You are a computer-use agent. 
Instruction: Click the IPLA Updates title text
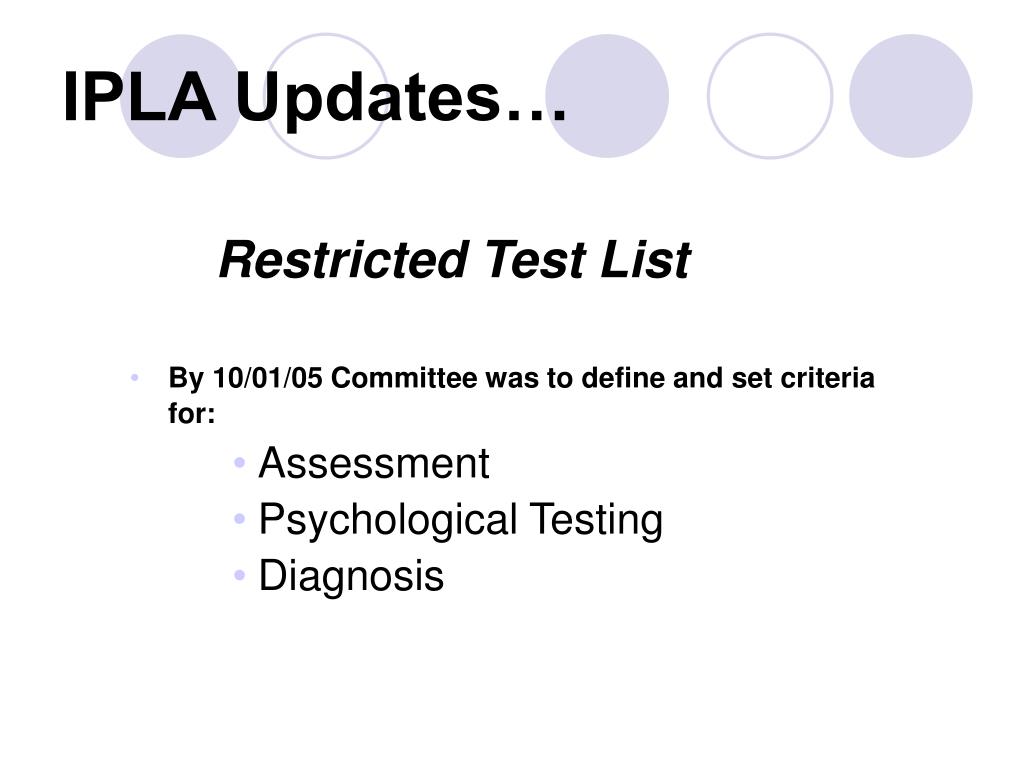click(315, 97)
